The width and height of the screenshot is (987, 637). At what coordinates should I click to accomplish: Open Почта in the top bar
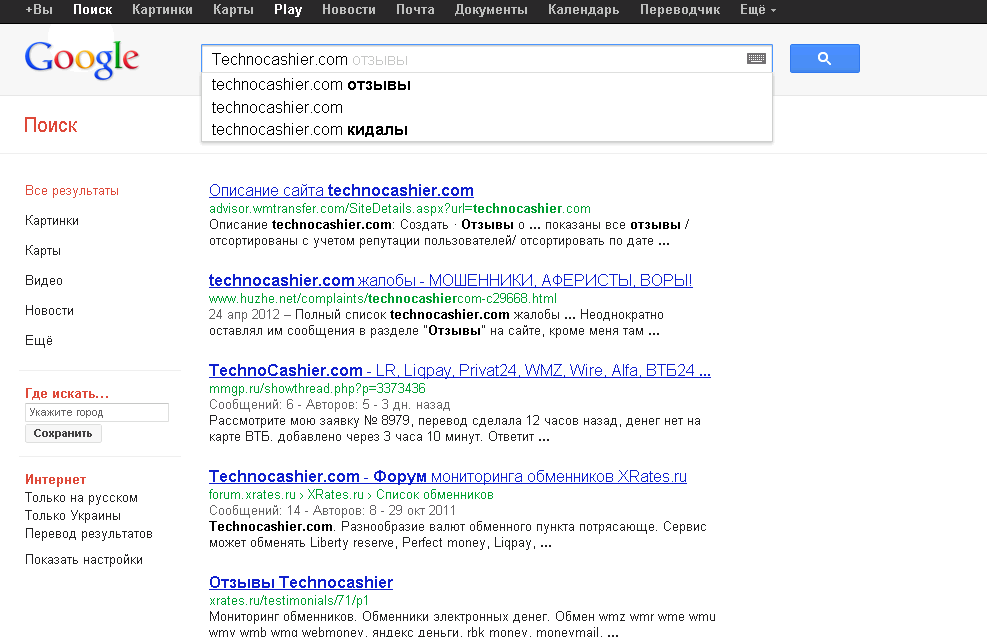pyautogui.click(x=415, y=9)
